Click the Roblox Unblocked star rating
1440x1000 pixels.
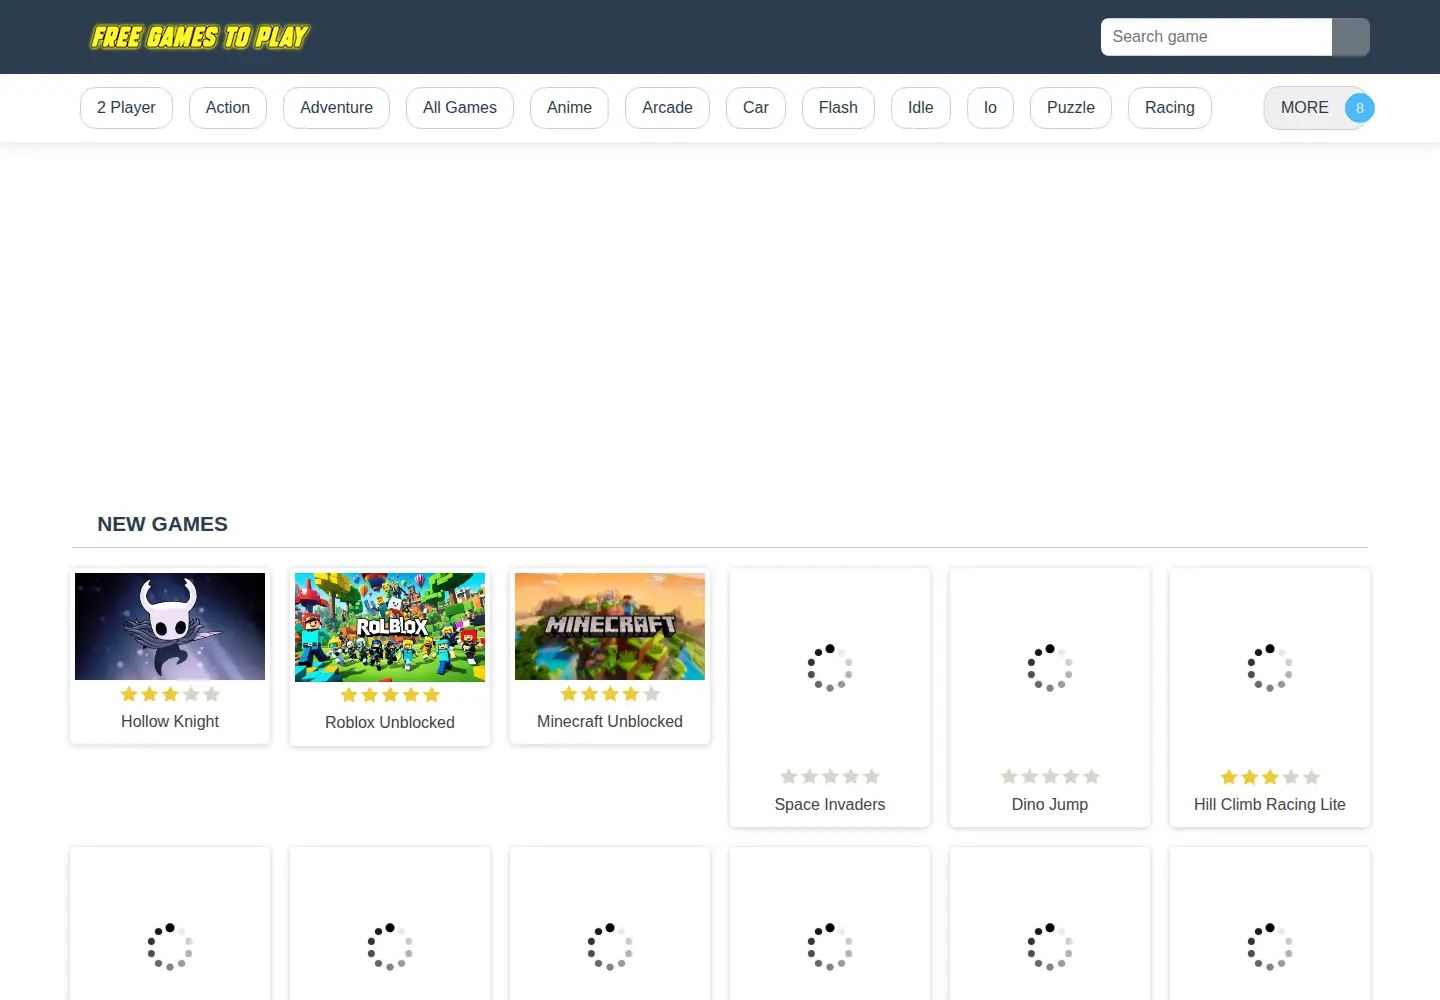390,695
